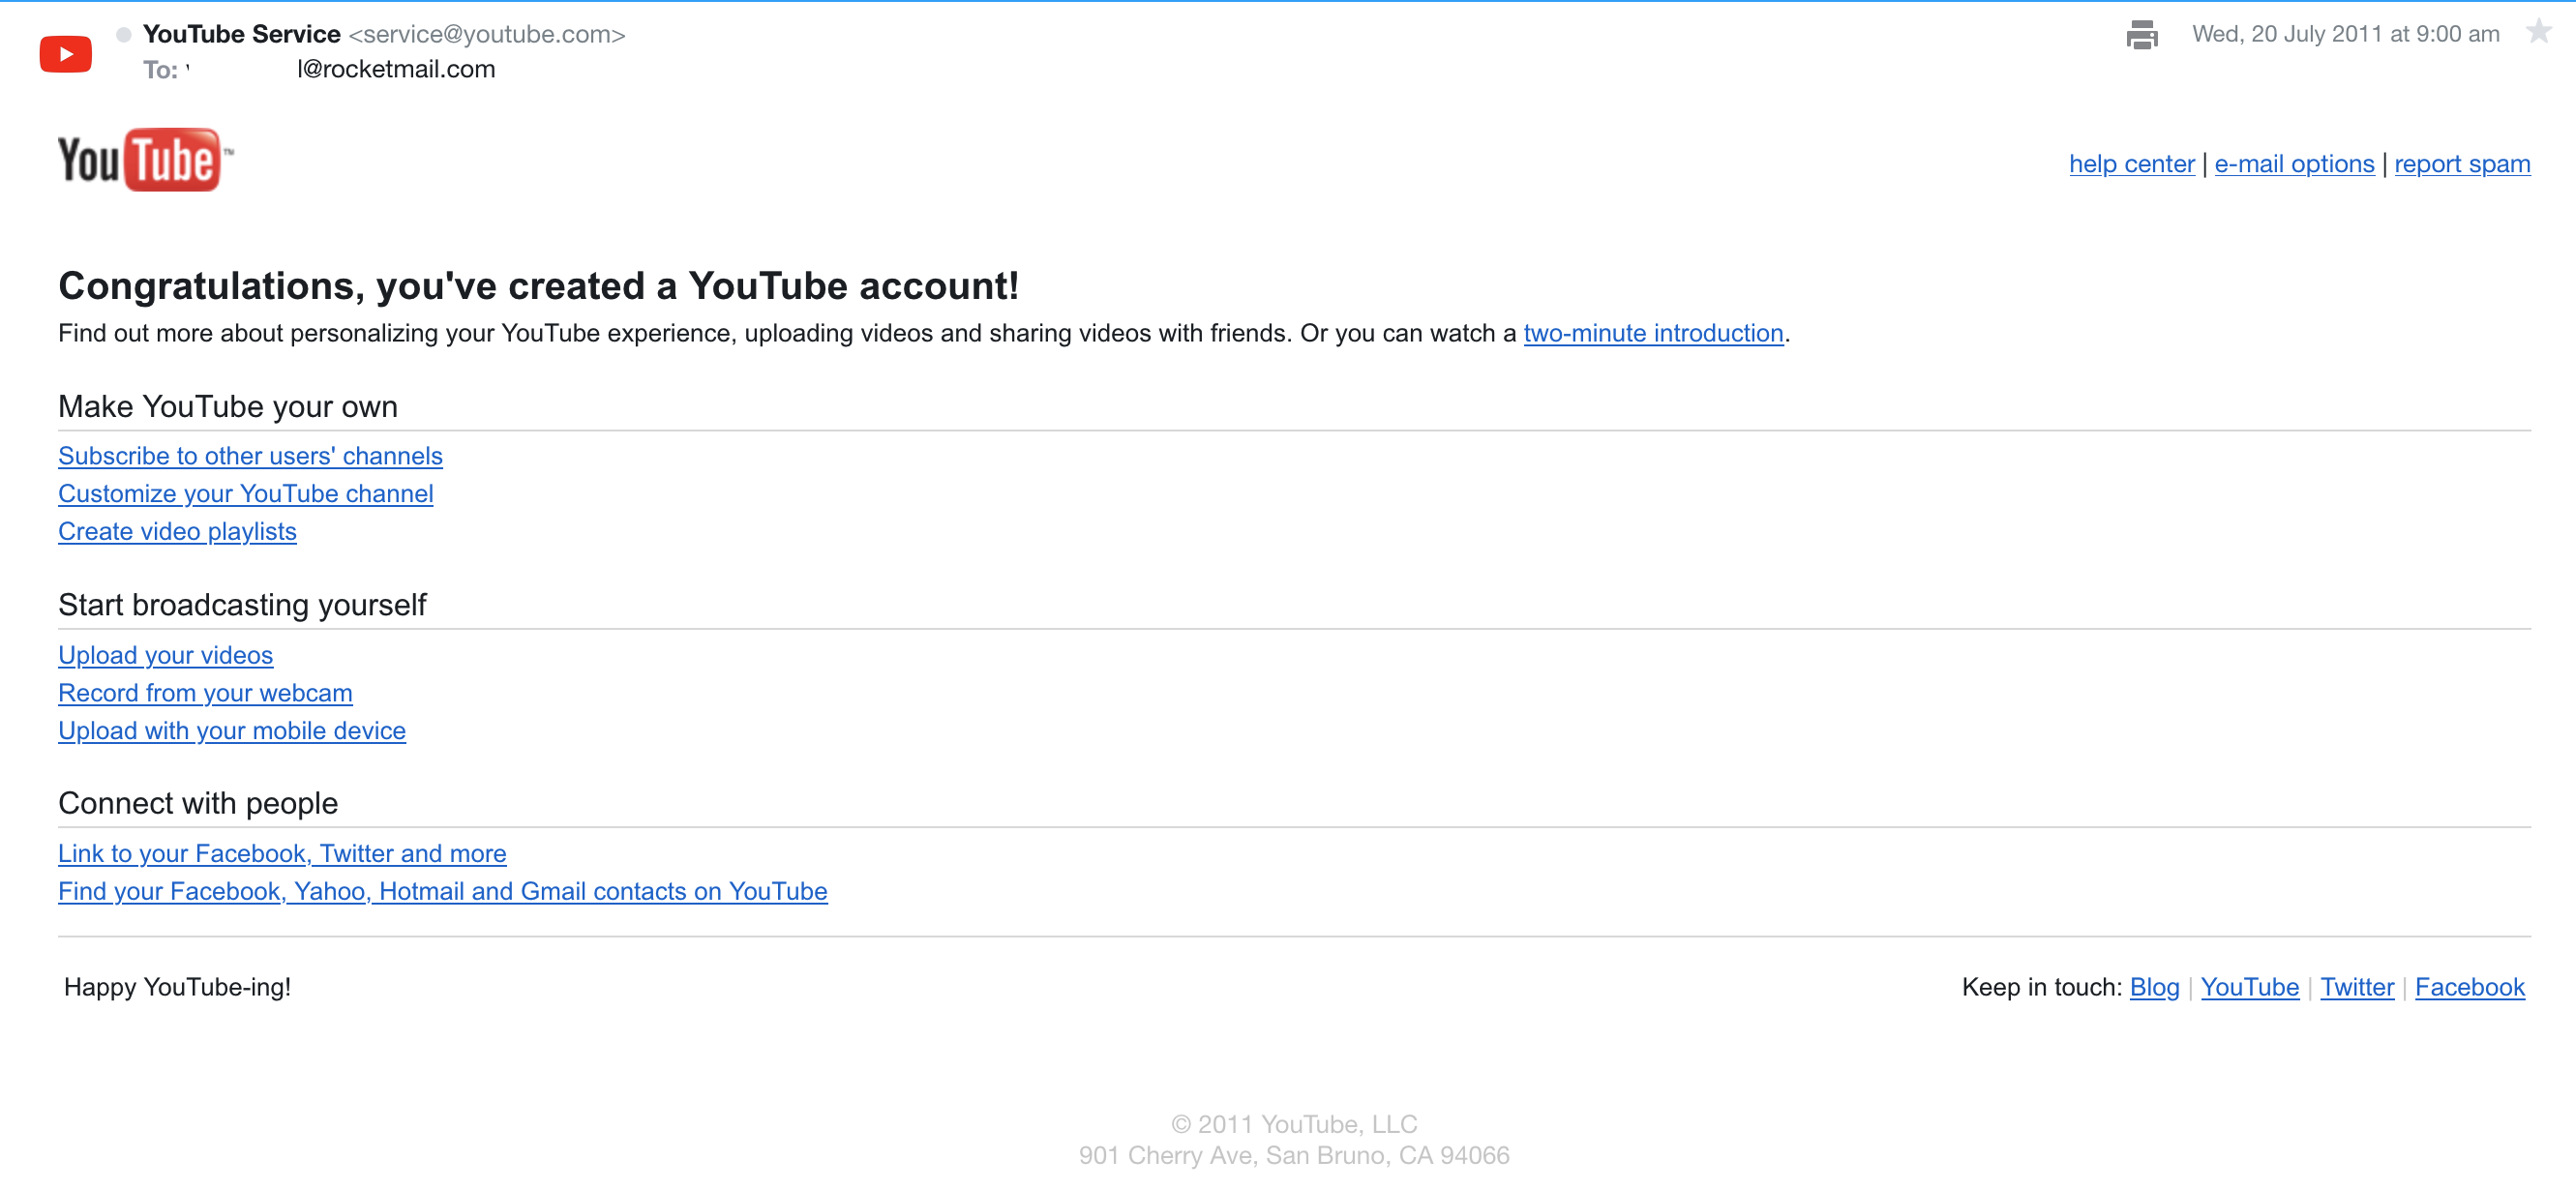The image size is (2576, 1190).
Task: Open the two-minute introduction link
Action: click(1653, 333)
